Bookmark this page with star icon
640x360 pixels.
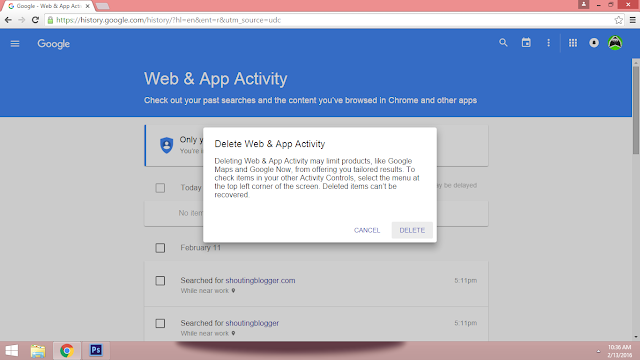pos(618,20)
